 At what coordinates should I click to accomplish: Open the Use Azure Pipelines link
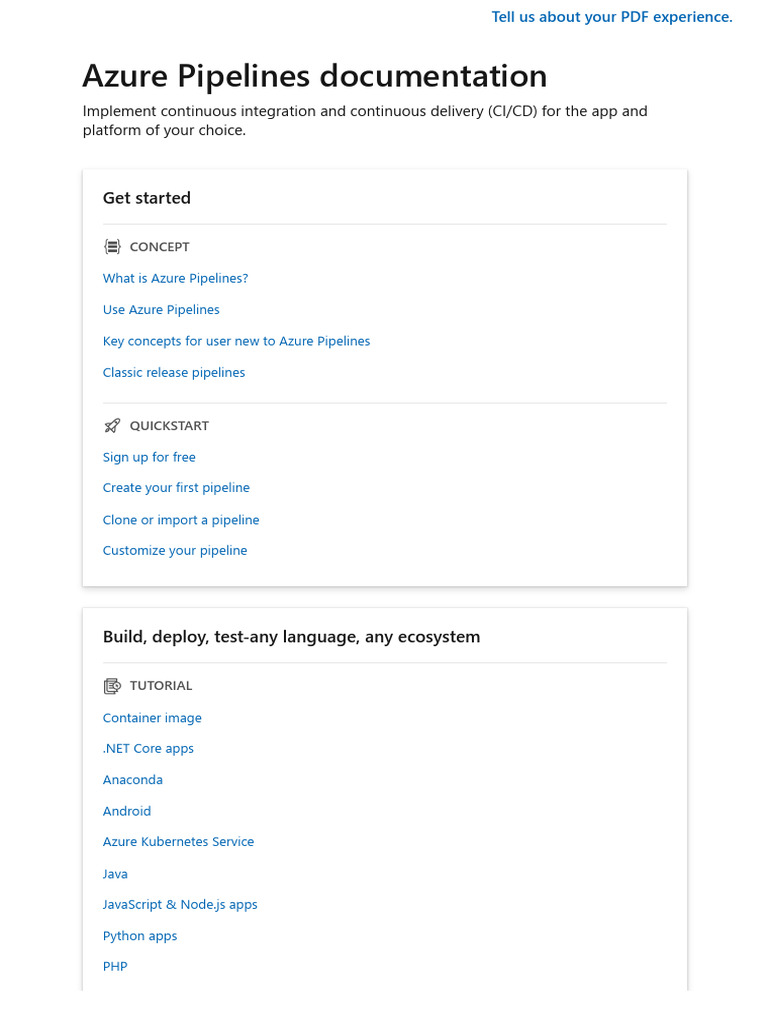coord(161,310)
